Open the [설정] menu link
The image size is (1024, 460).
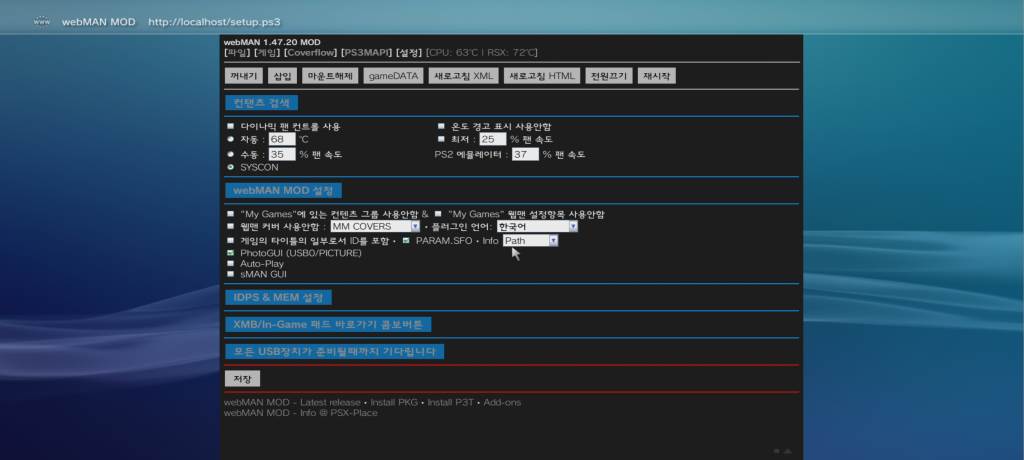[409, 52]
